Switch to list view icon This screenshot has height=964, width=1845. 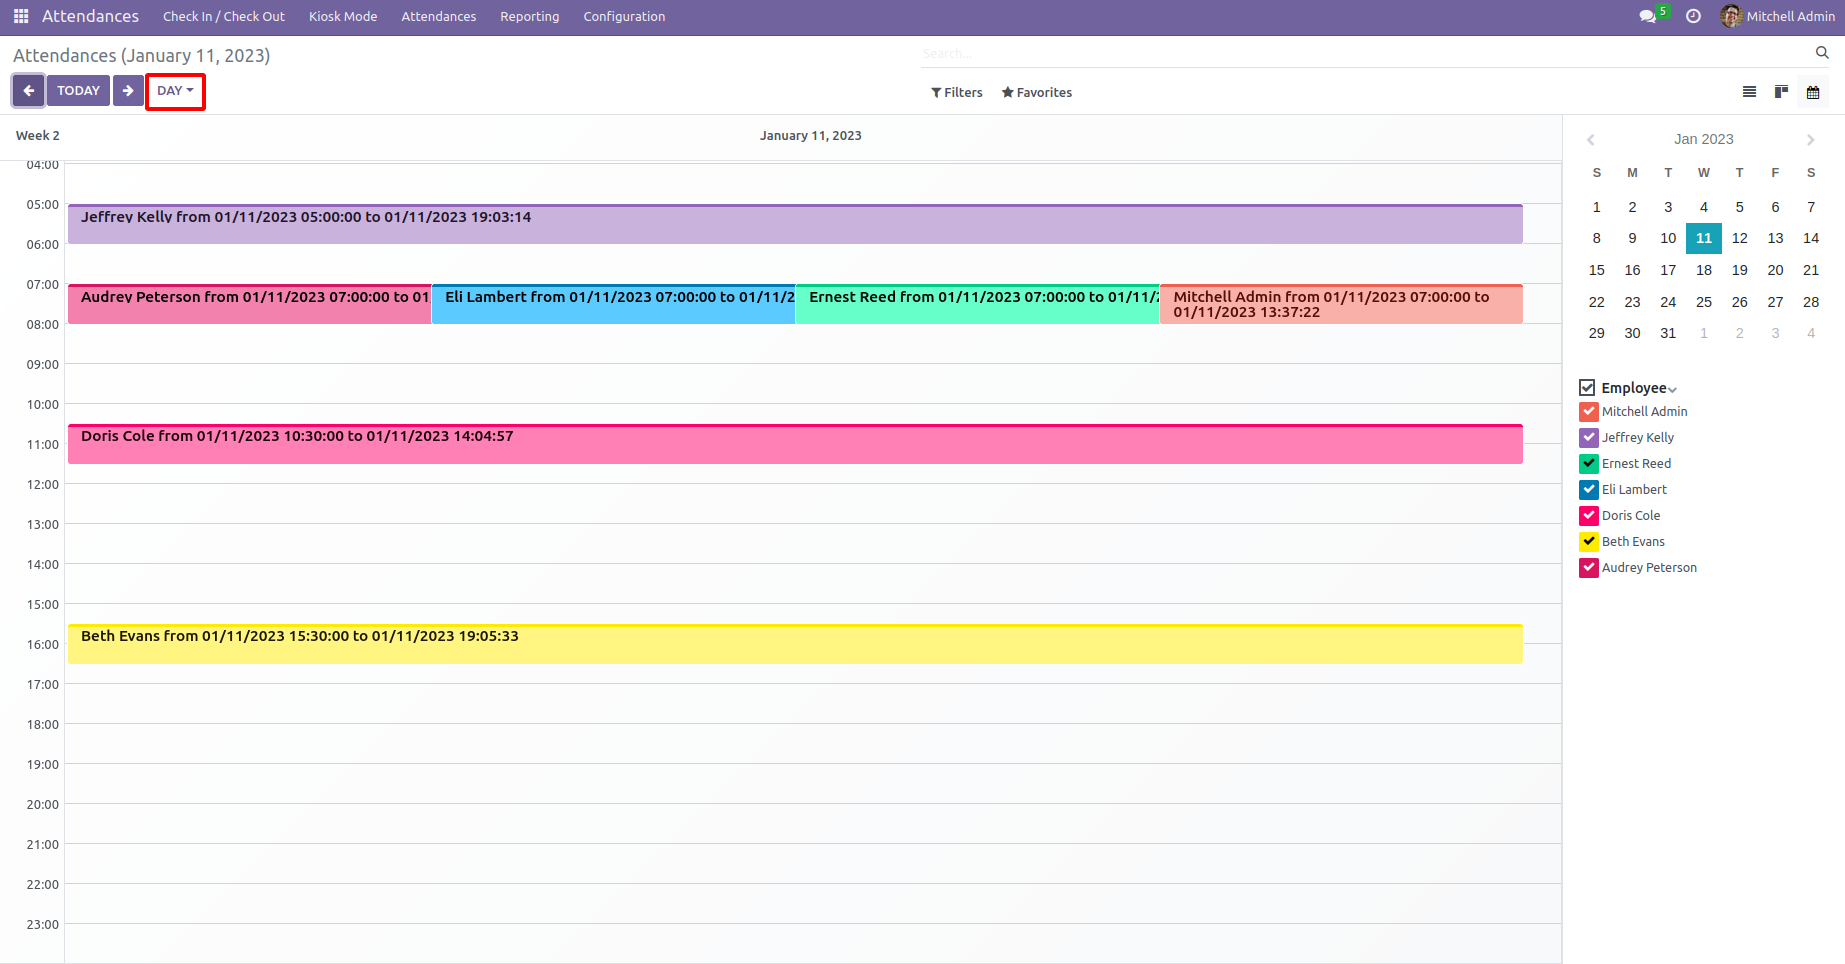(1749, 92)
